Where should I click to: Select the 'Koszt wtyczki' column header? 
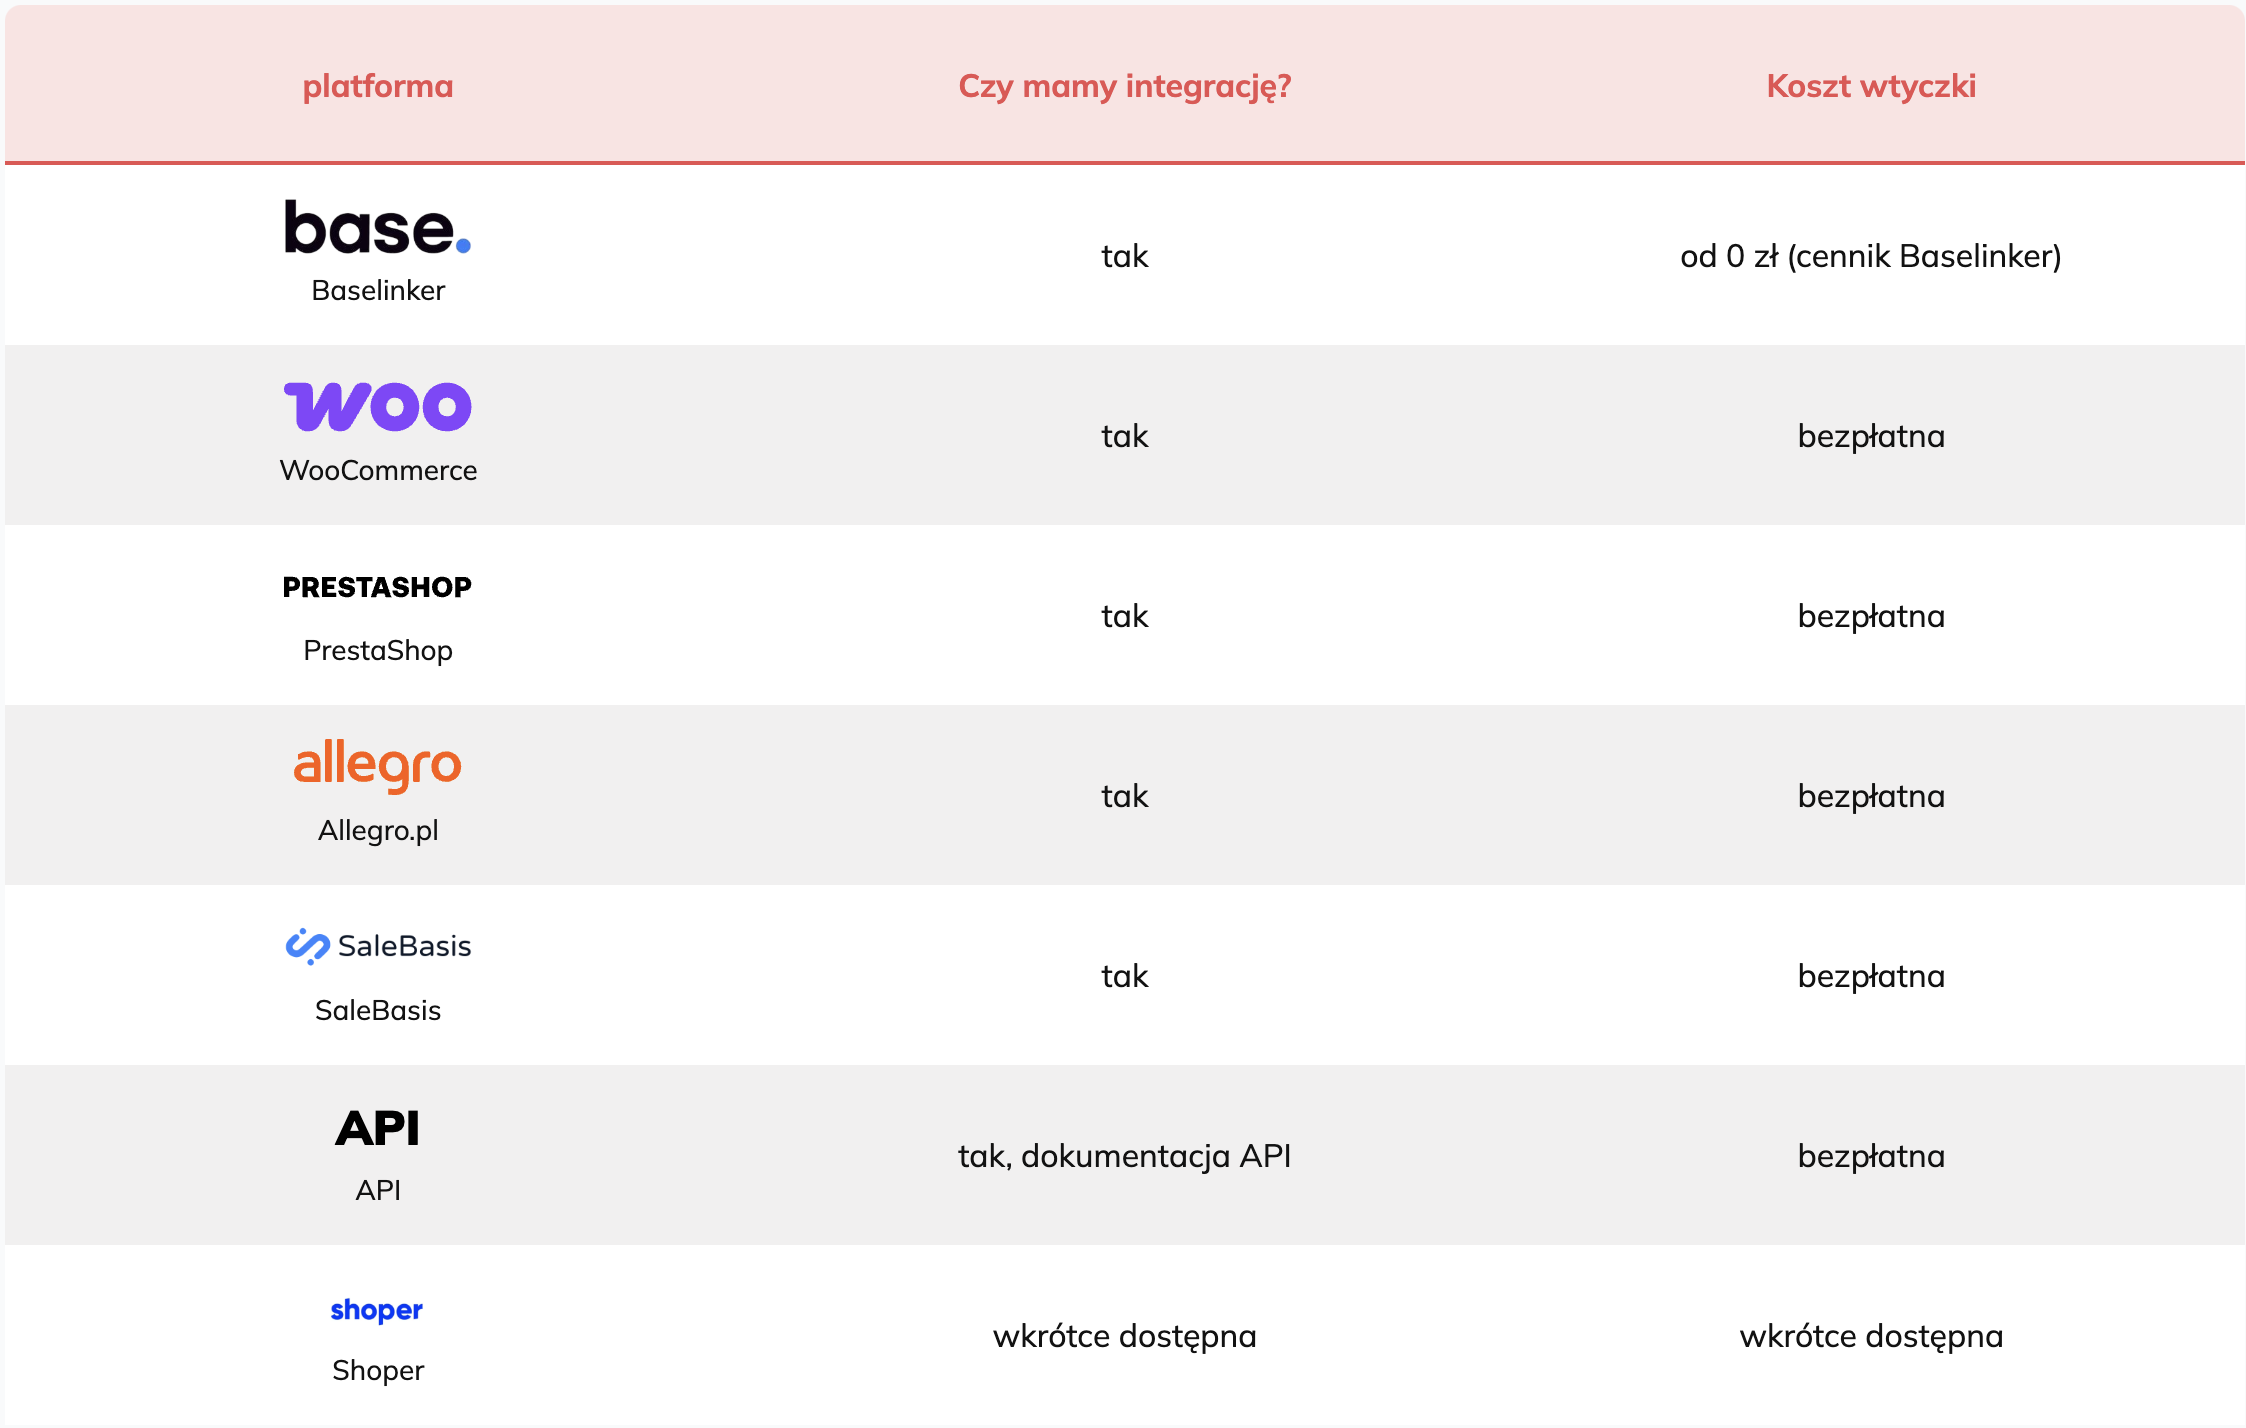click(x=1870, y=86)
